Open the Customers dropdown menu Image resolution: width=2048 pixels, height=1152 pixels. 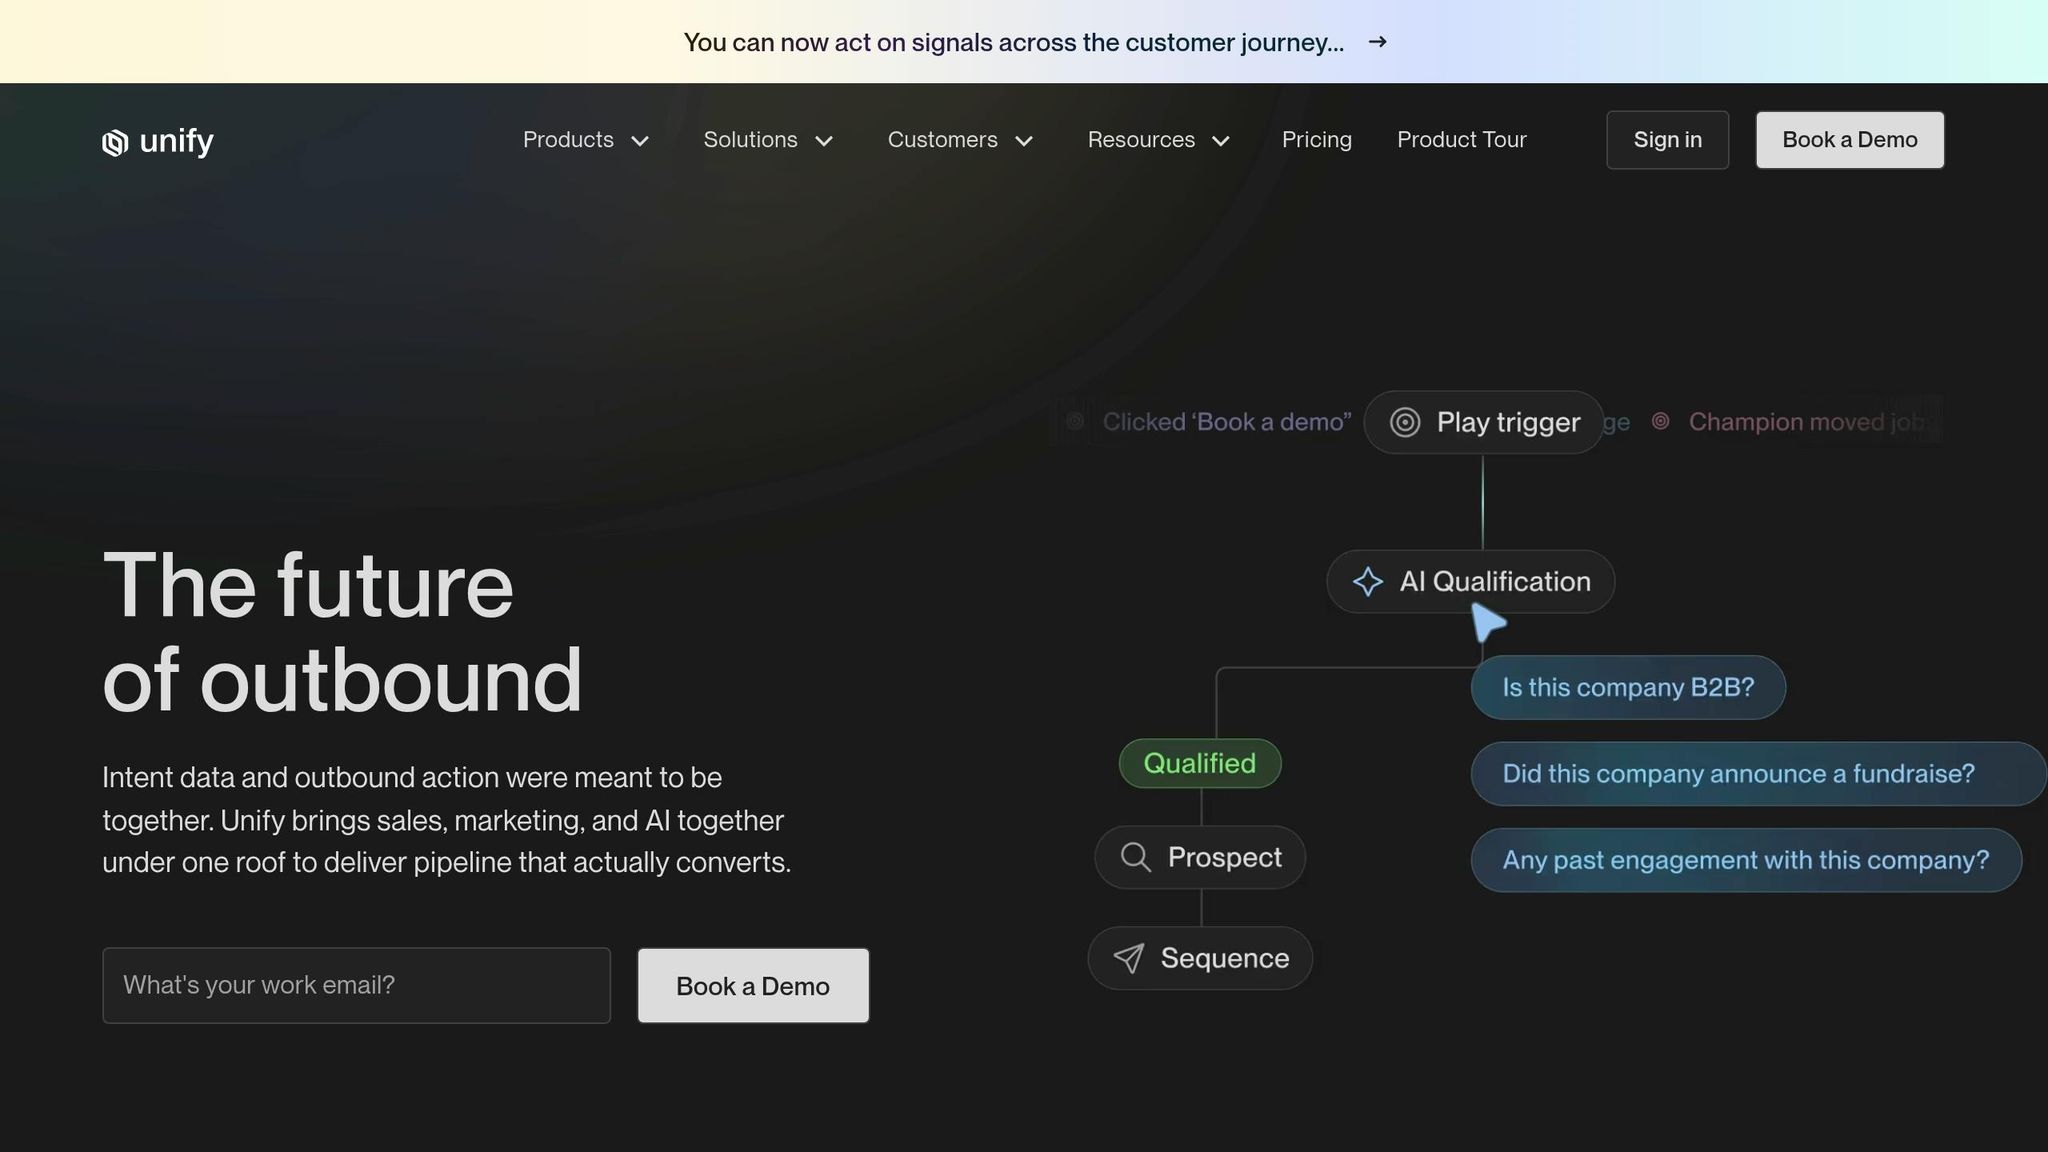tap(959, 140)
